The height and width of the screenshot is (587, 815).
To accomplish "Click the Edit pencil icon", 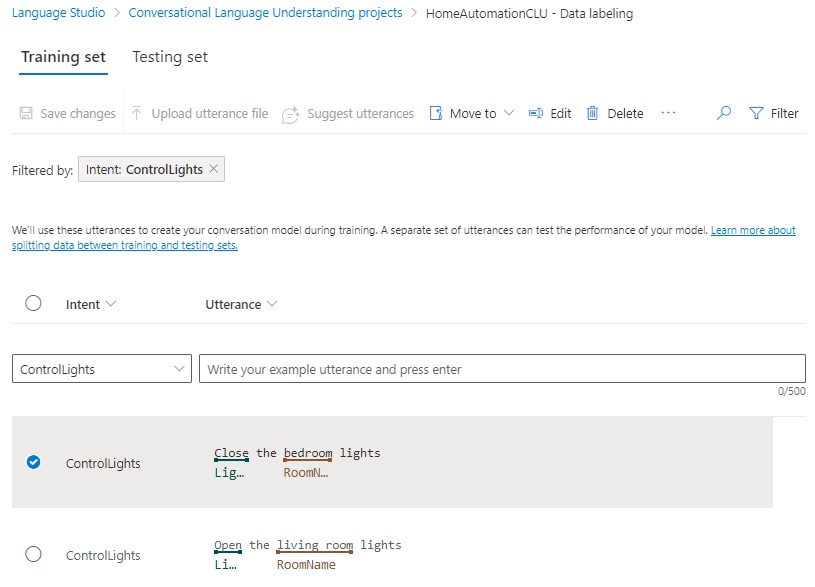I will pos(536,114).
